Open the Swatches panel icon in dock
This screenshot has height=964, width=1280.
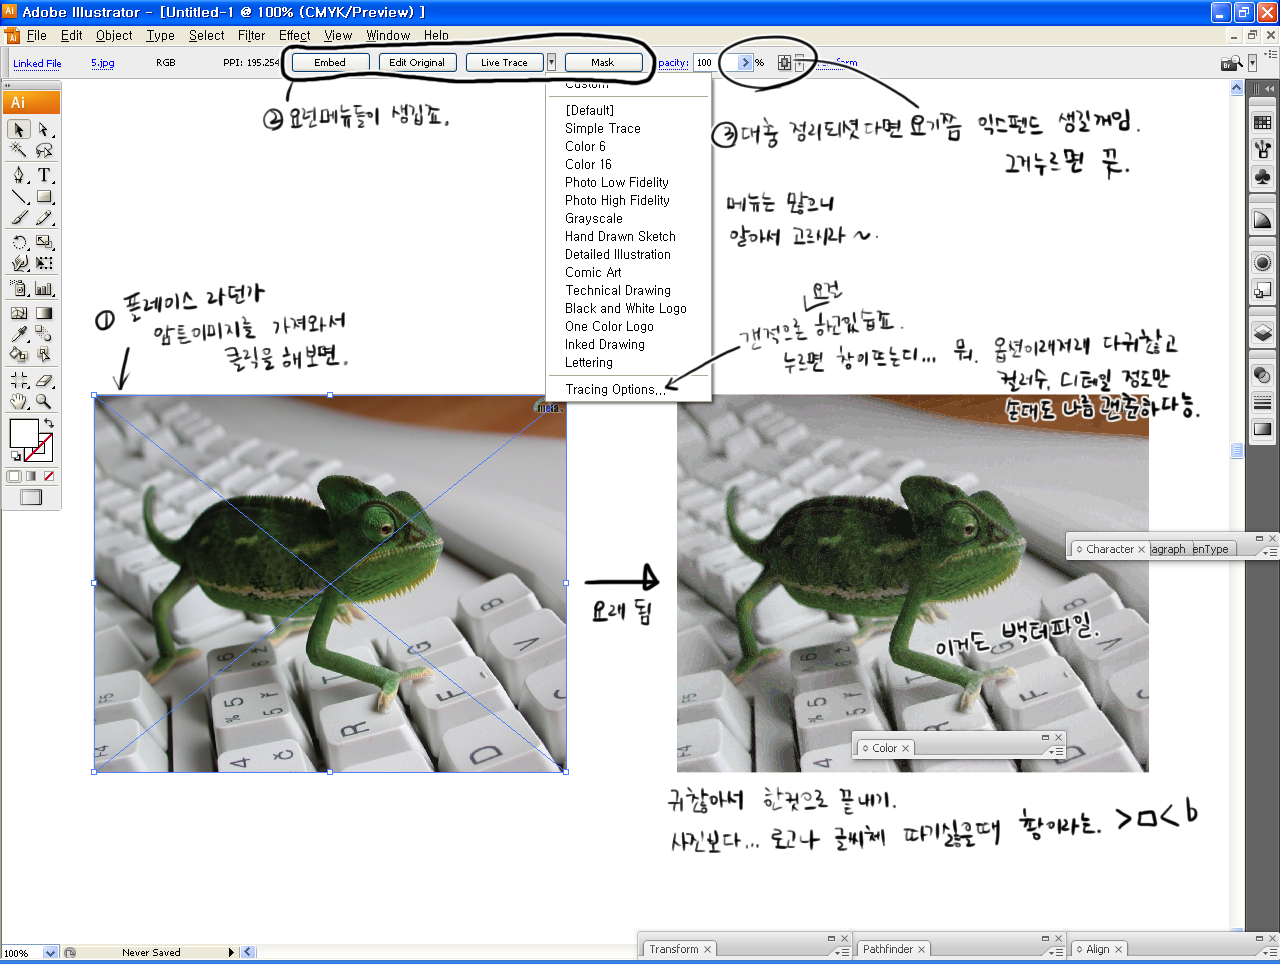[x=1262, y=123]
